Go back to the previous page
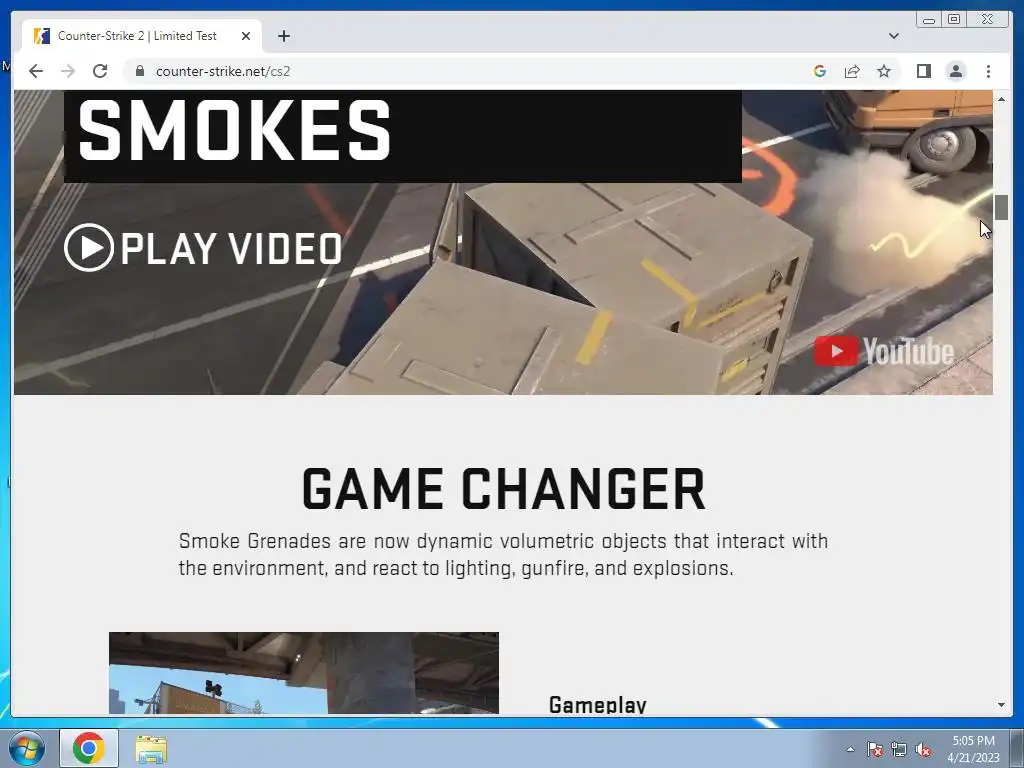This screenshot has height=768, width=1024. (x=36, y=71)
